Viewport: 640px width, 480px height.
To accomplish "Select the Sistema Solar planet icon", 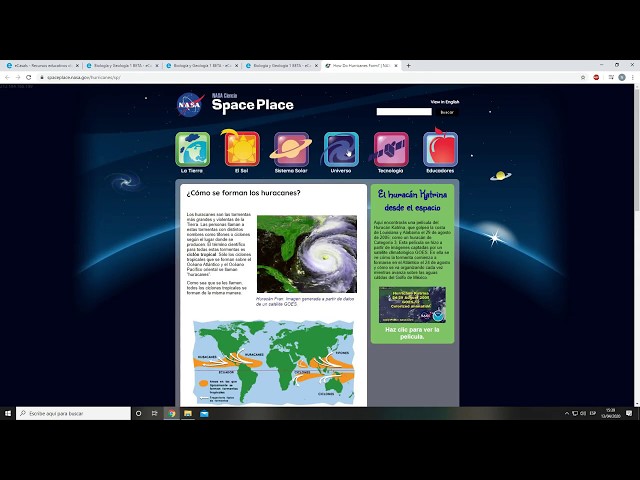I will pyautogui.click(x=291, y=149).
